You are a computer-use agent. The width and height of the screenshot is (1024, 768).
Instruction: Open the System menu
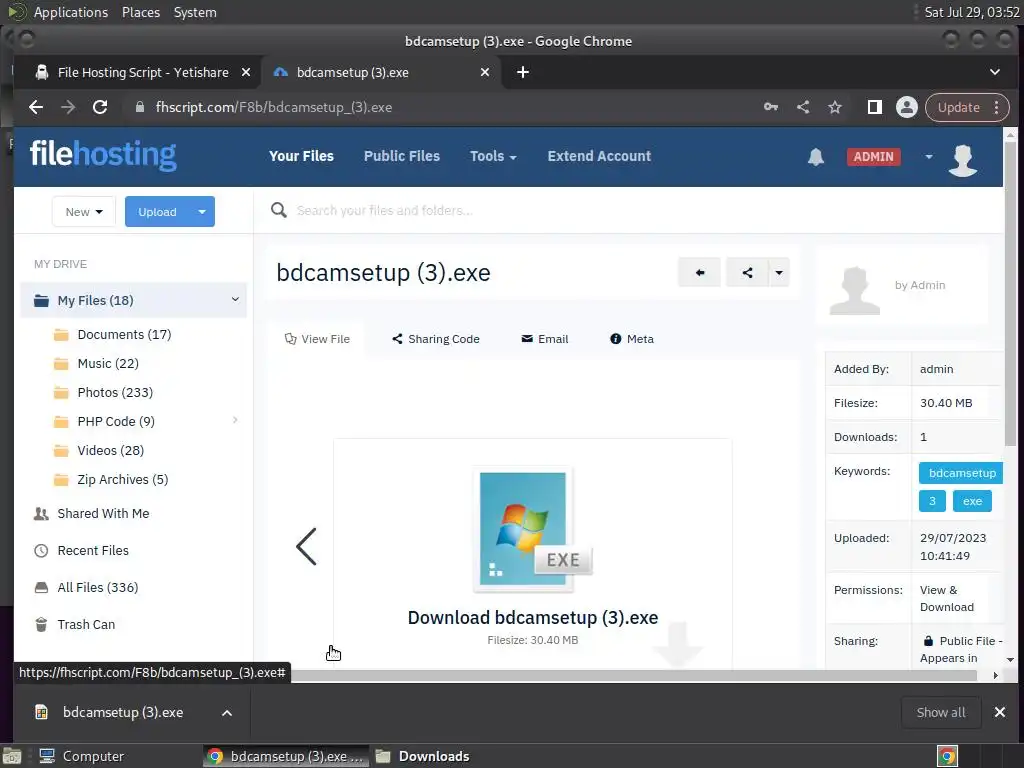pos(195,12)
